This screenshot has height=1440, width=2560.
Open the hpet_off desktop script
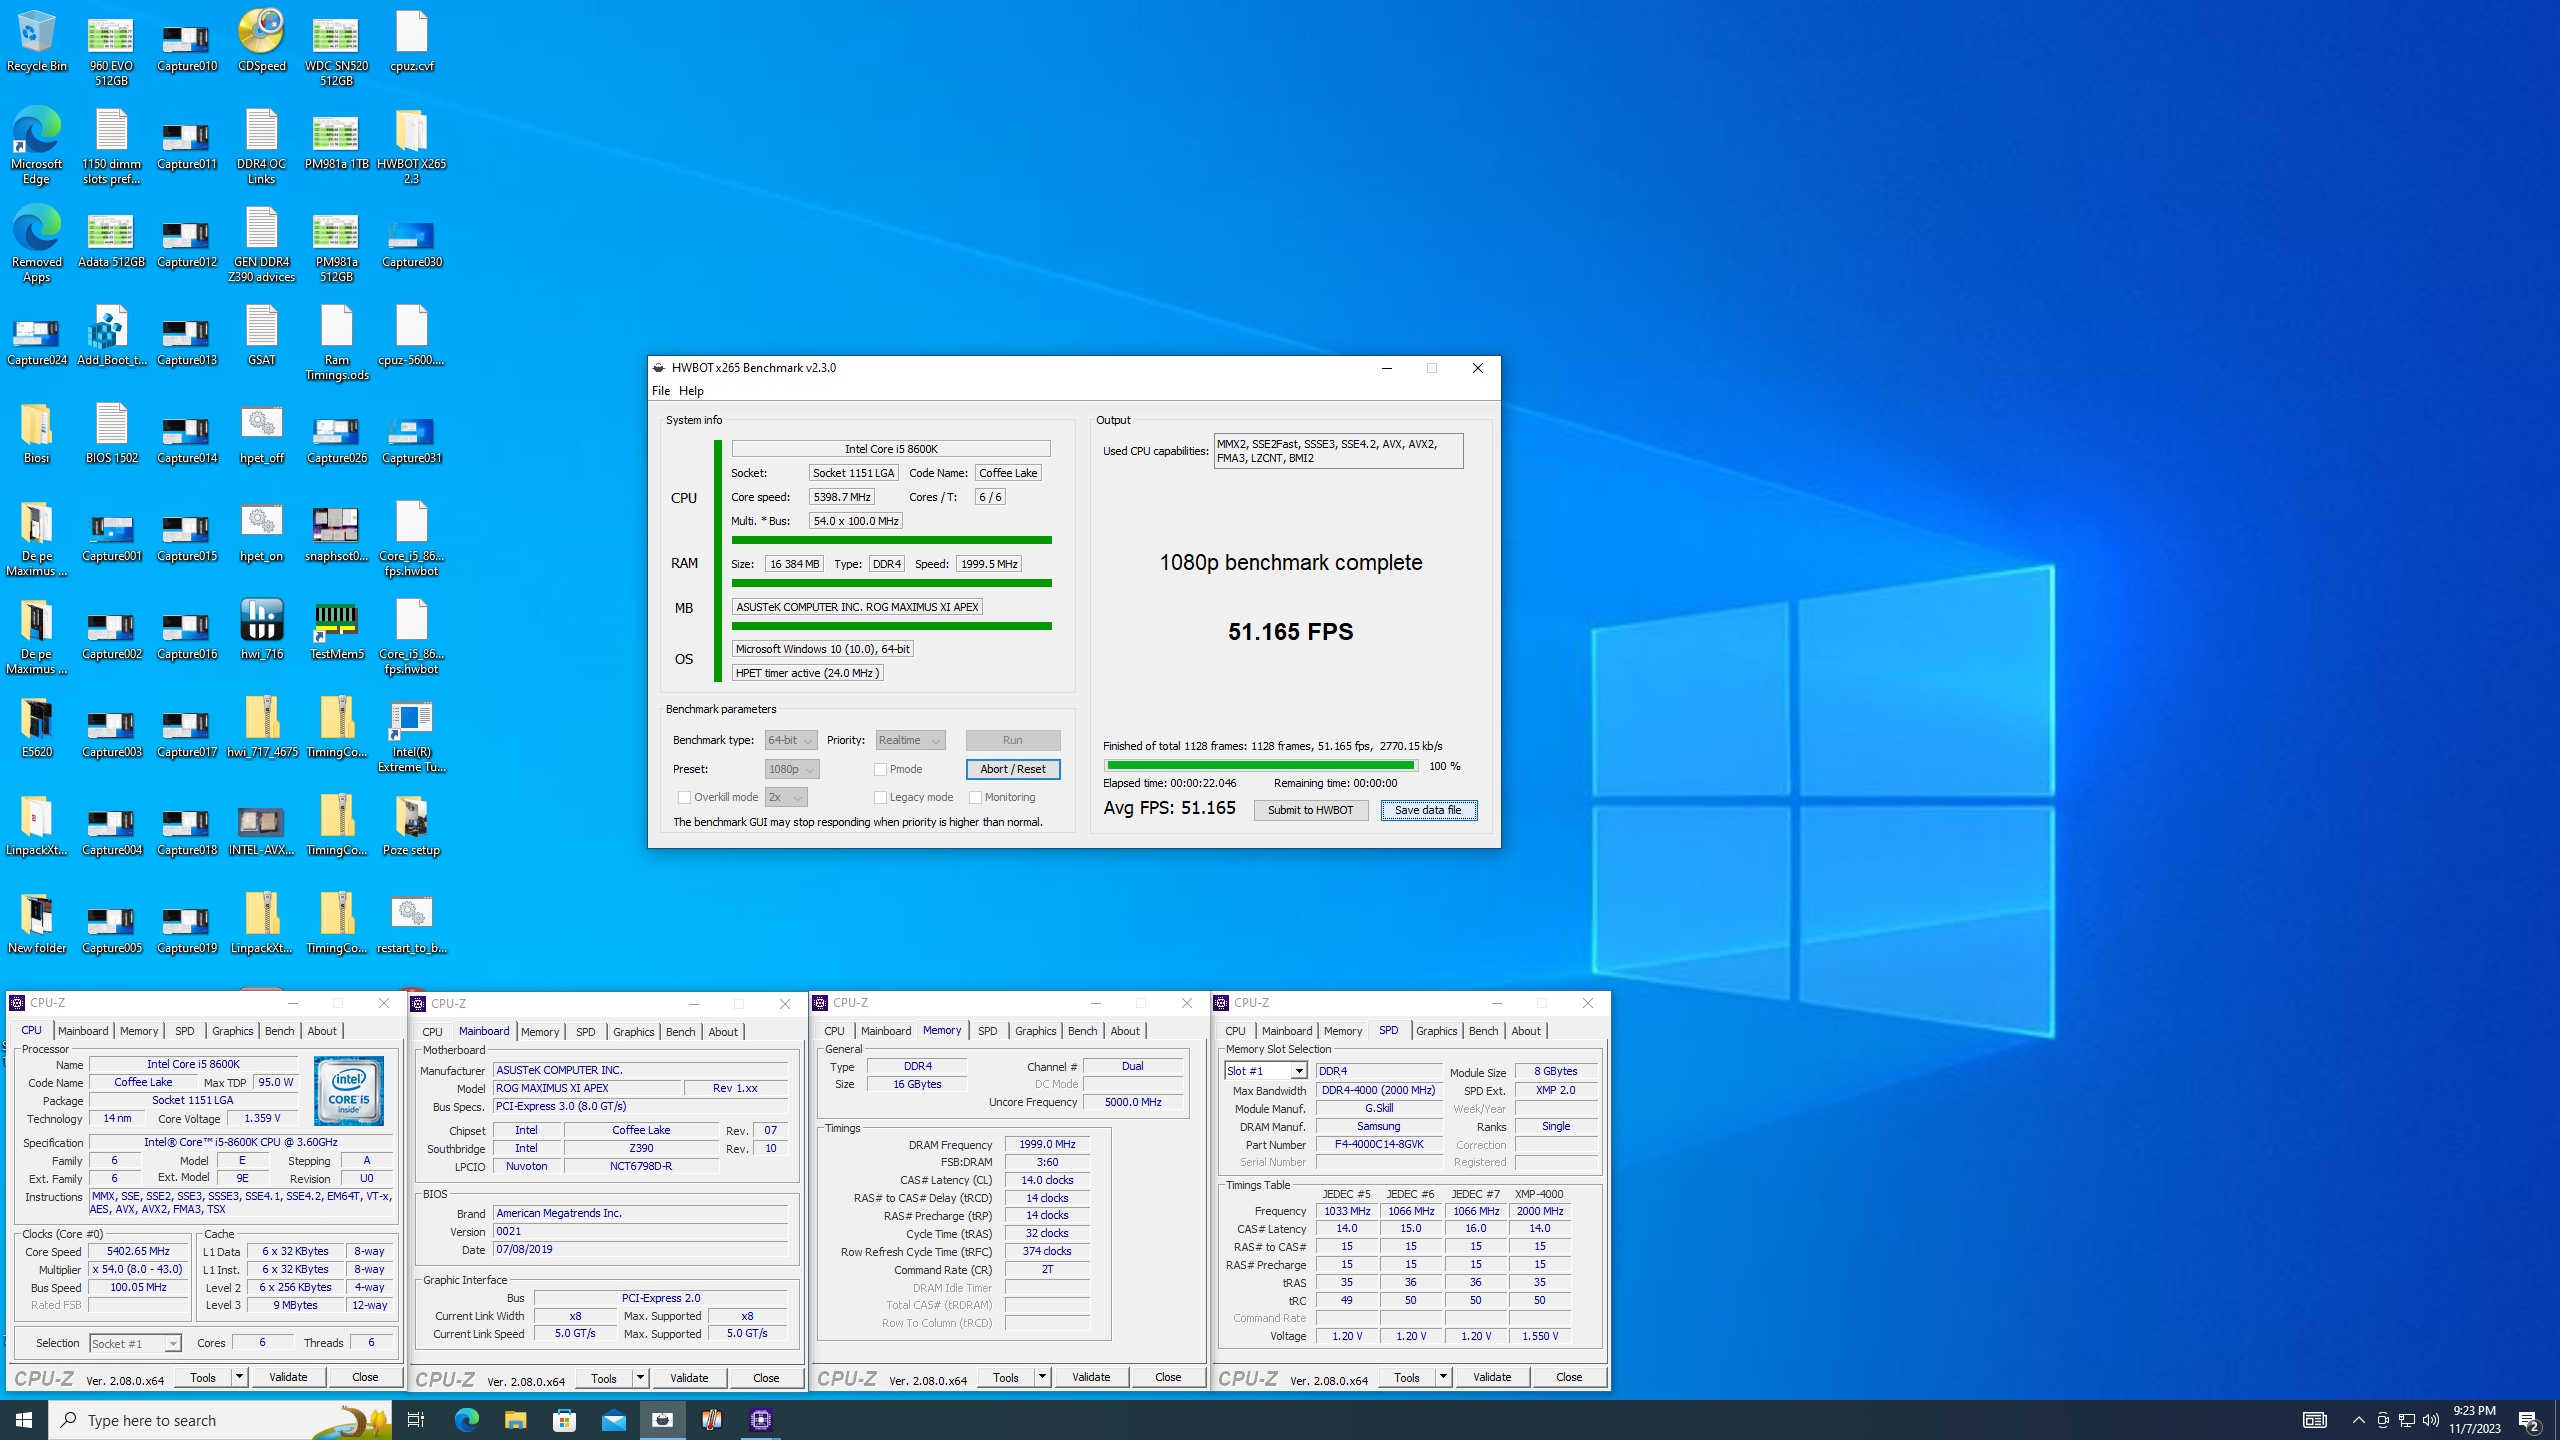(261, 434)
